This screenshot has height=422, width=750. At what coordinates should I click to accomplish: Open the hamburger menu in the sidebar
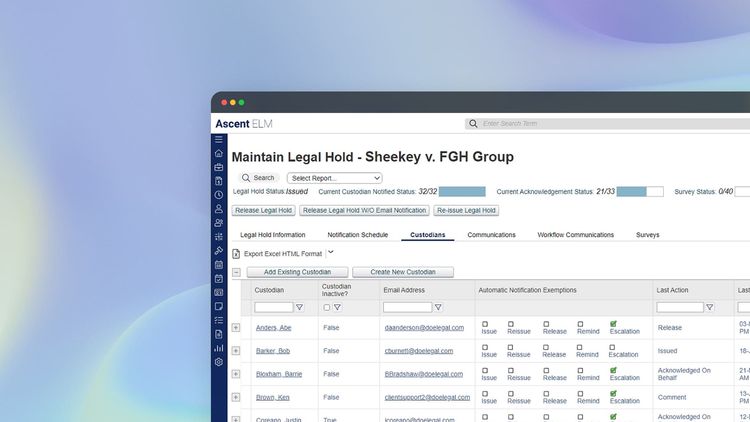coord(219,139)
